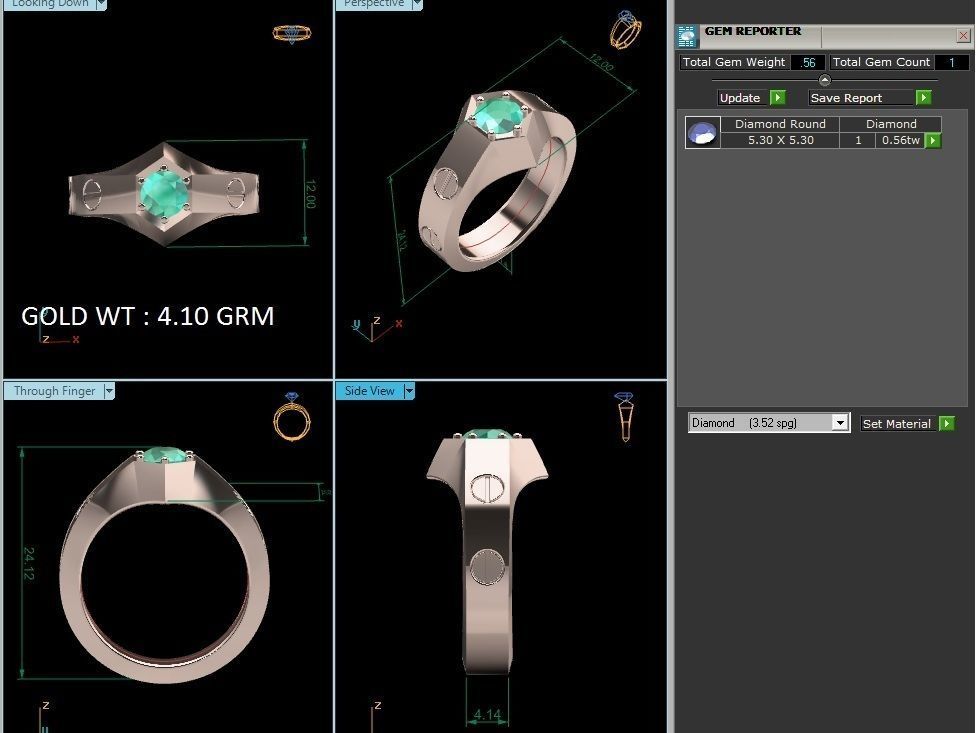
Task: Click the Diamond Round header cell
Action: pyautogui.click(x=780, y=124)
